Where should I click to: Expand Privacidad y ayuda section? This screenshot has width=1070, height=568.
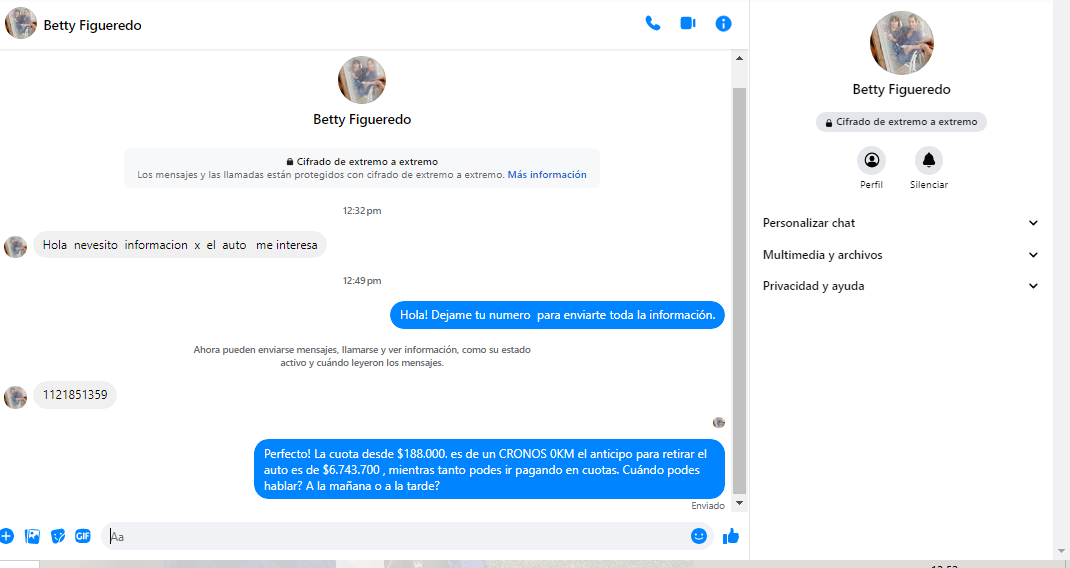(x=900, y=286)
